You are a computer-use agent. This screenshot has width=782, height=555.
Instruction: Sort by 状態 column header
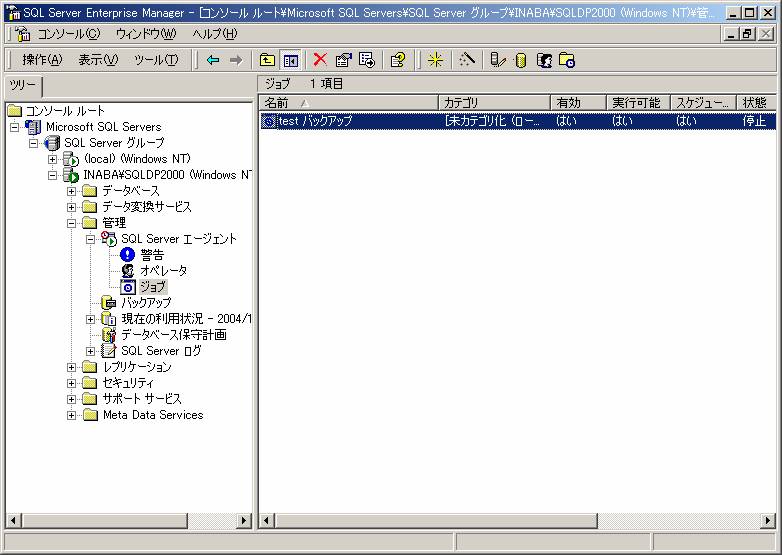[756, 103]
